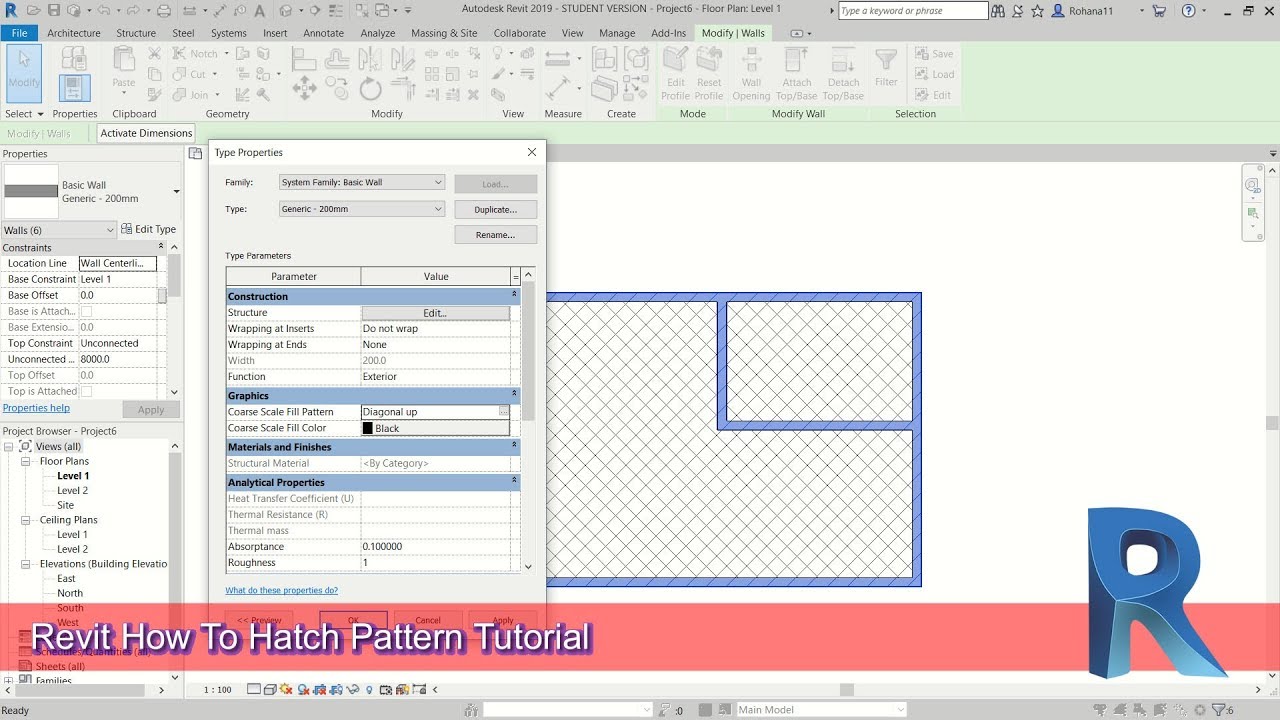
Task: Click the Save selection icon
Action: [932, 54]
